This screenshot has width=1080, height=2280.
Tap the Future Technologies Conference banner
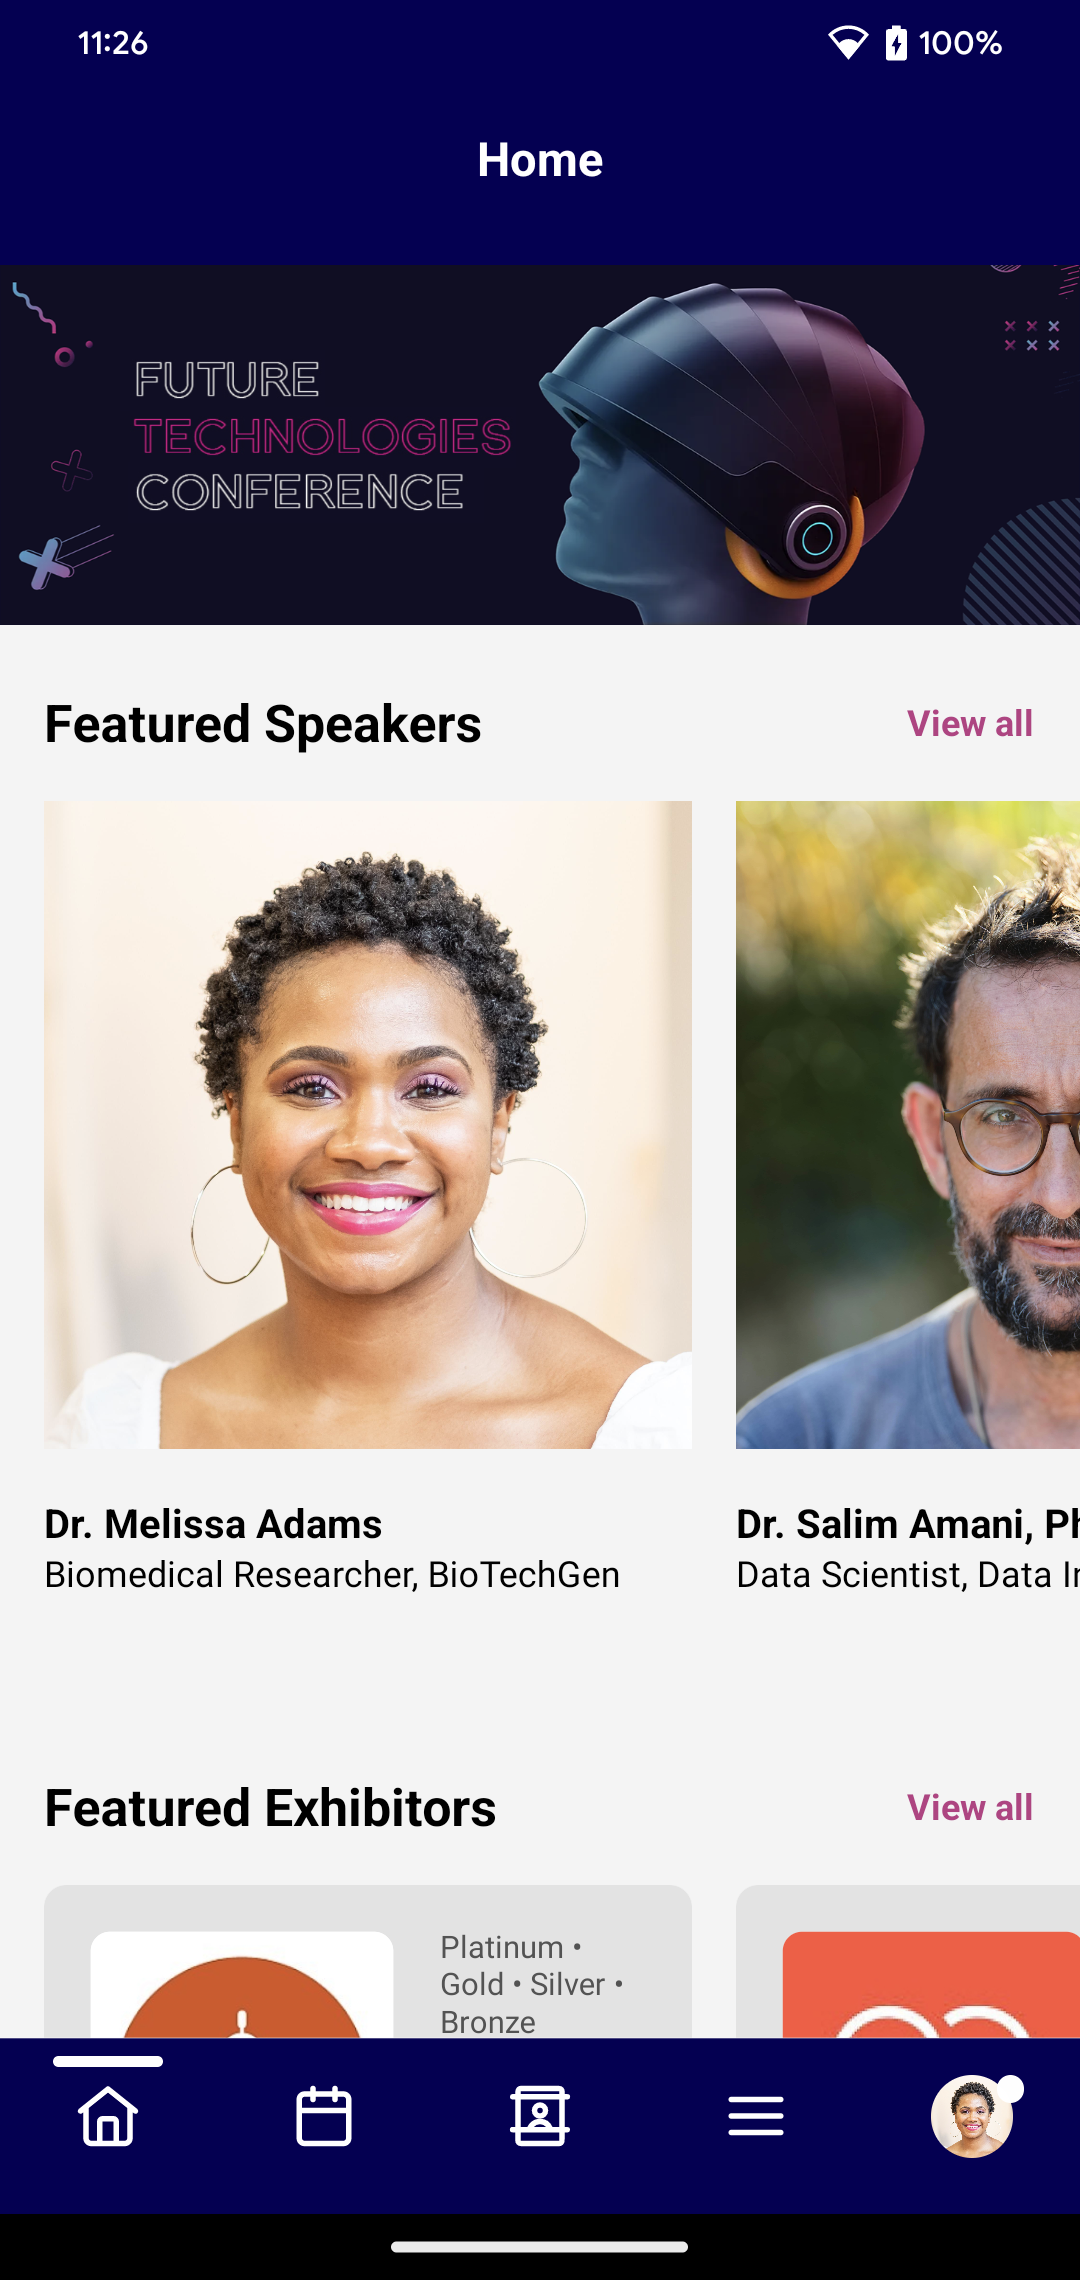(x=540, y=445)
